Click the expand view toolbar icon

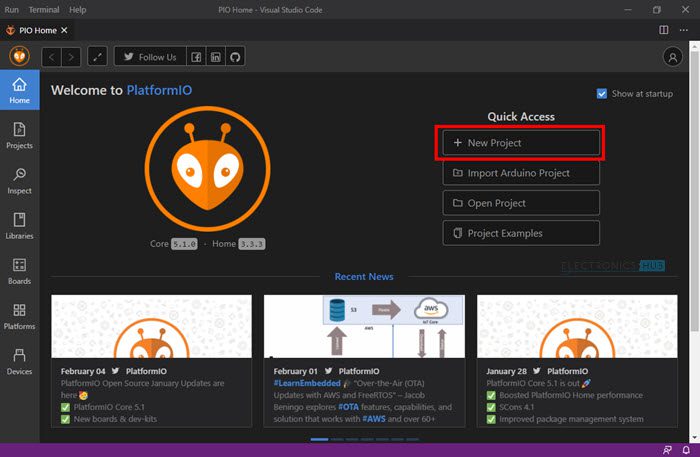[97, 57]
